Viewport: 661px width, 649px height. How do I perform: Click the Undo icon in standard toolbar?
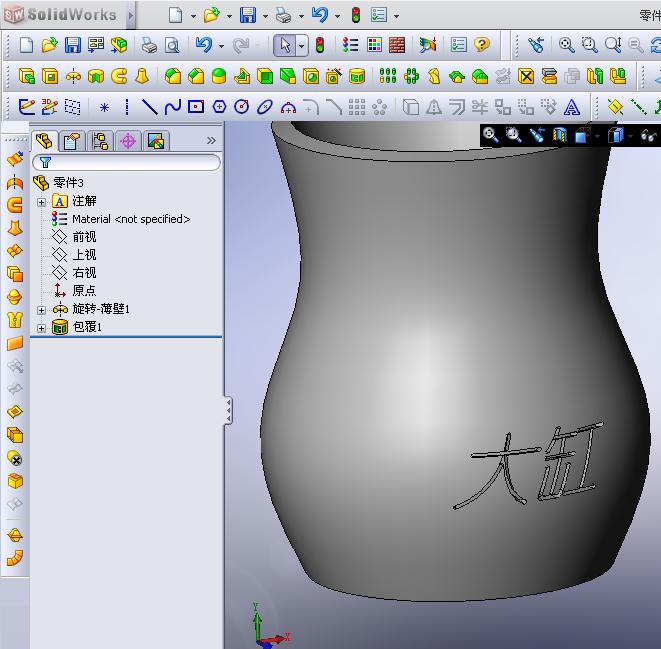click(x=204, y=45)
